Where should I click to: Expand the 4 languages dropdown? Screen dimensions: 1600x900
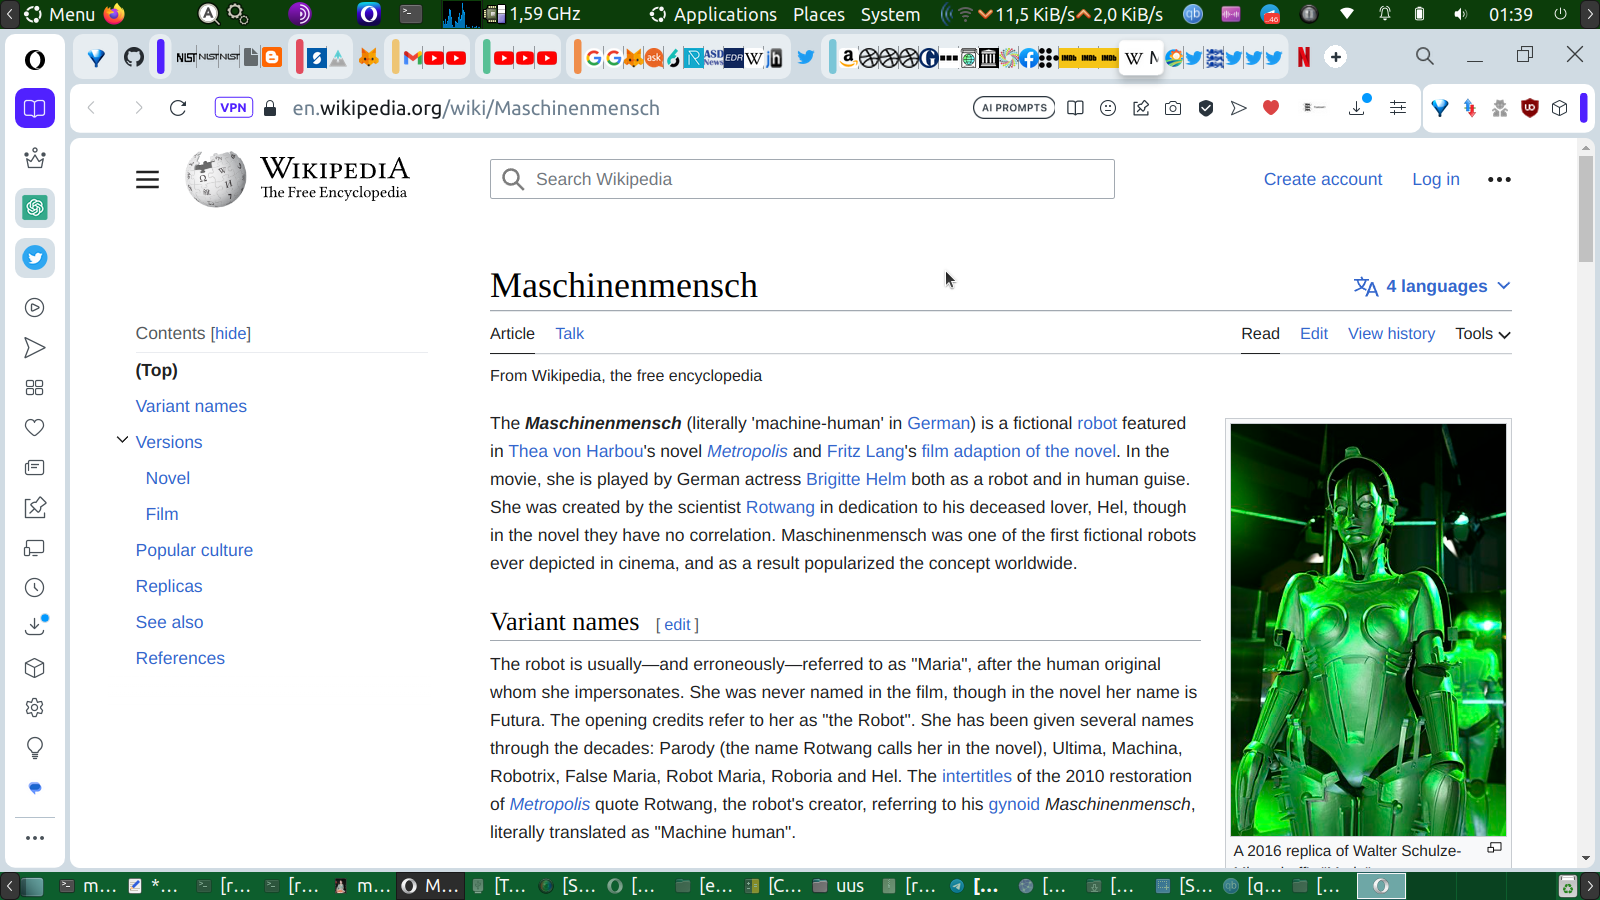[1432, 286]
